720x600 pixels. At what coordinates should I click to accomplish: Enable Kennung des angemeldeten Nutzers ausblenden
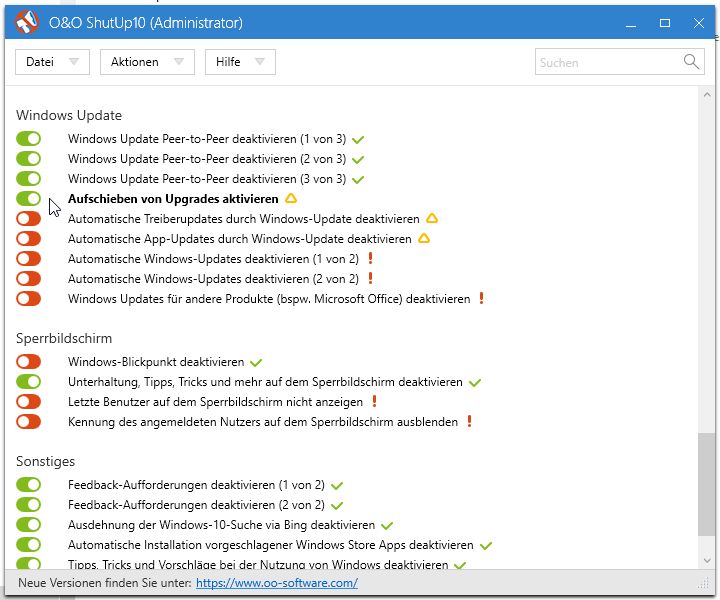[28, 421]
